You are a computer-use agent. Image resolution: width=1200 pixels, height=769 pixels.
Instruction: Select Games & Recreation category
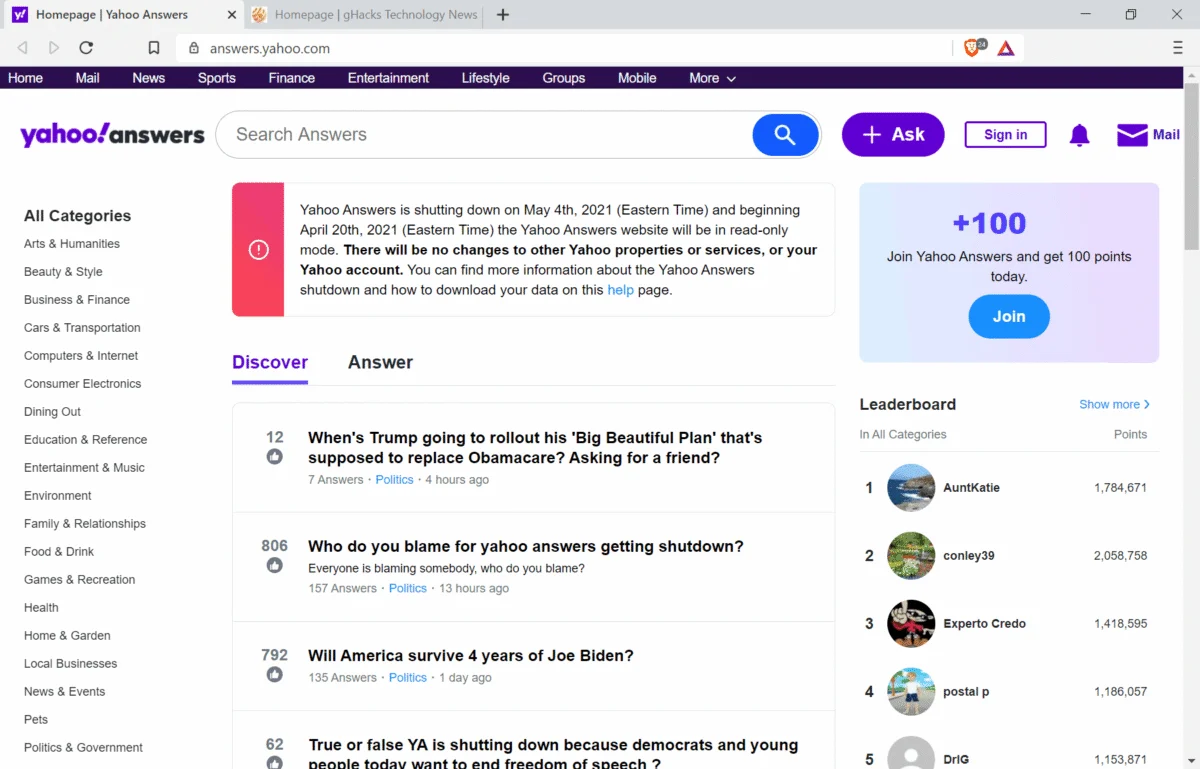coord(79,580)
